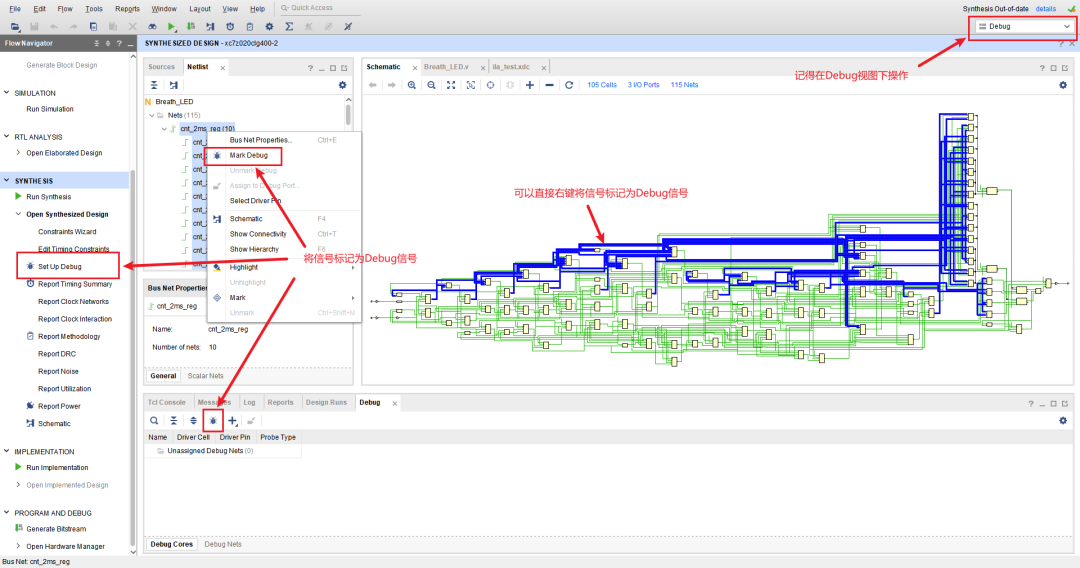The image size is (1080, 568).
Task: Click the Copy icon in main toolbar
Action: coord(94,27)
